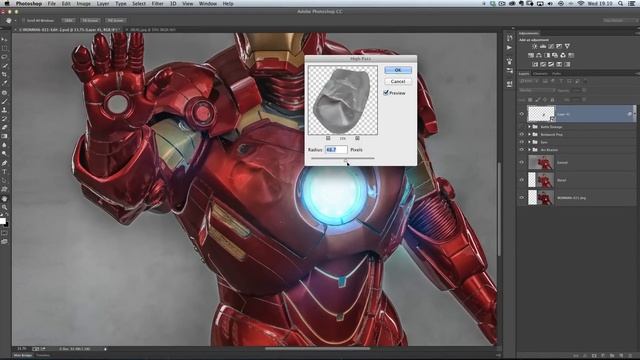
Task: Click OK in High Pass dialog
Action: coord(398,70)
